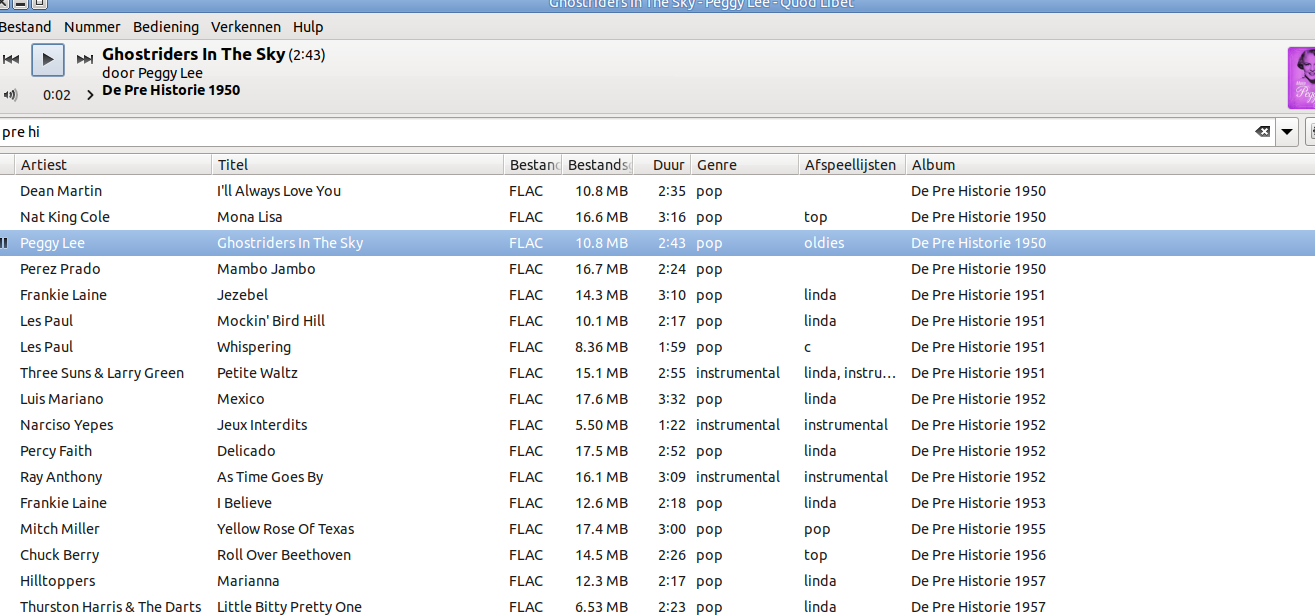Sort the list by Duur column
Screen dimensions: 1315x615
(668, 165)
